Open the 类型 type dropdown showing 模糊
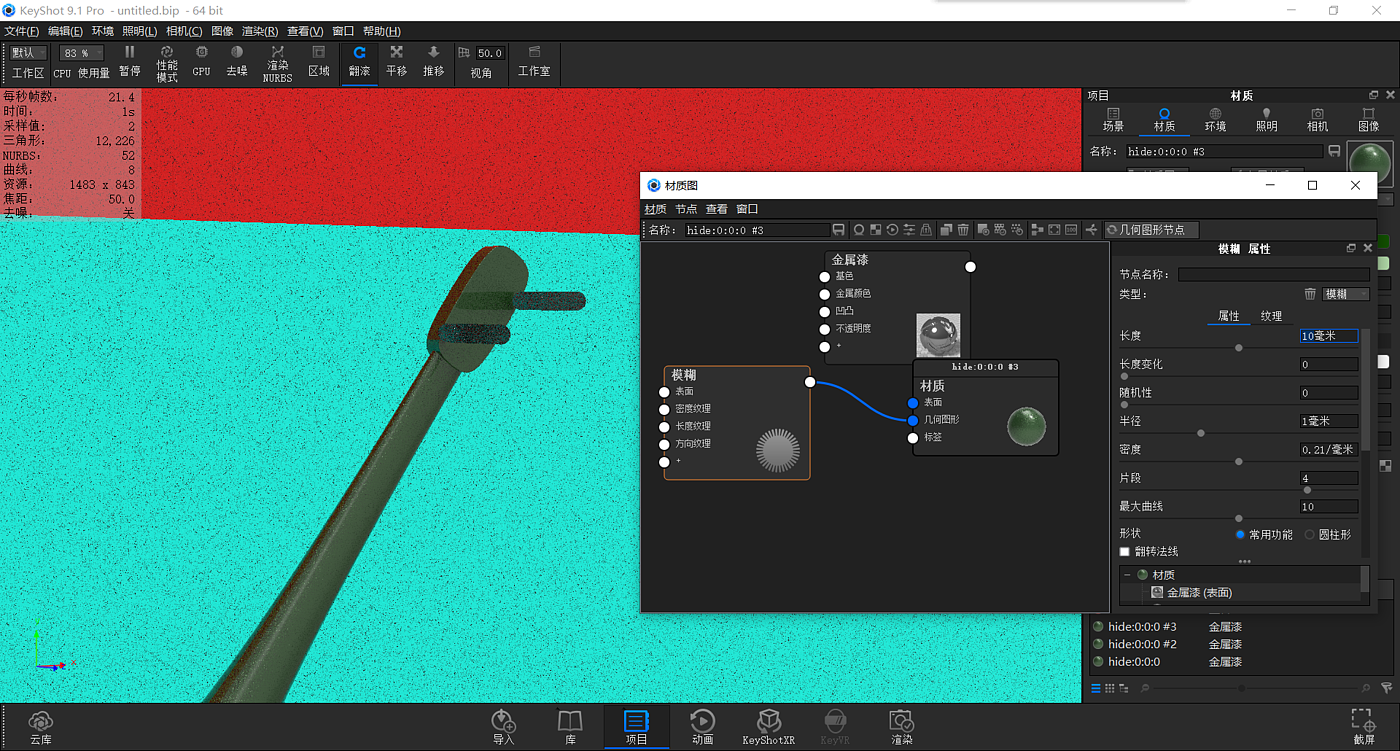 pyautogui.click(x=1346, y=294)
